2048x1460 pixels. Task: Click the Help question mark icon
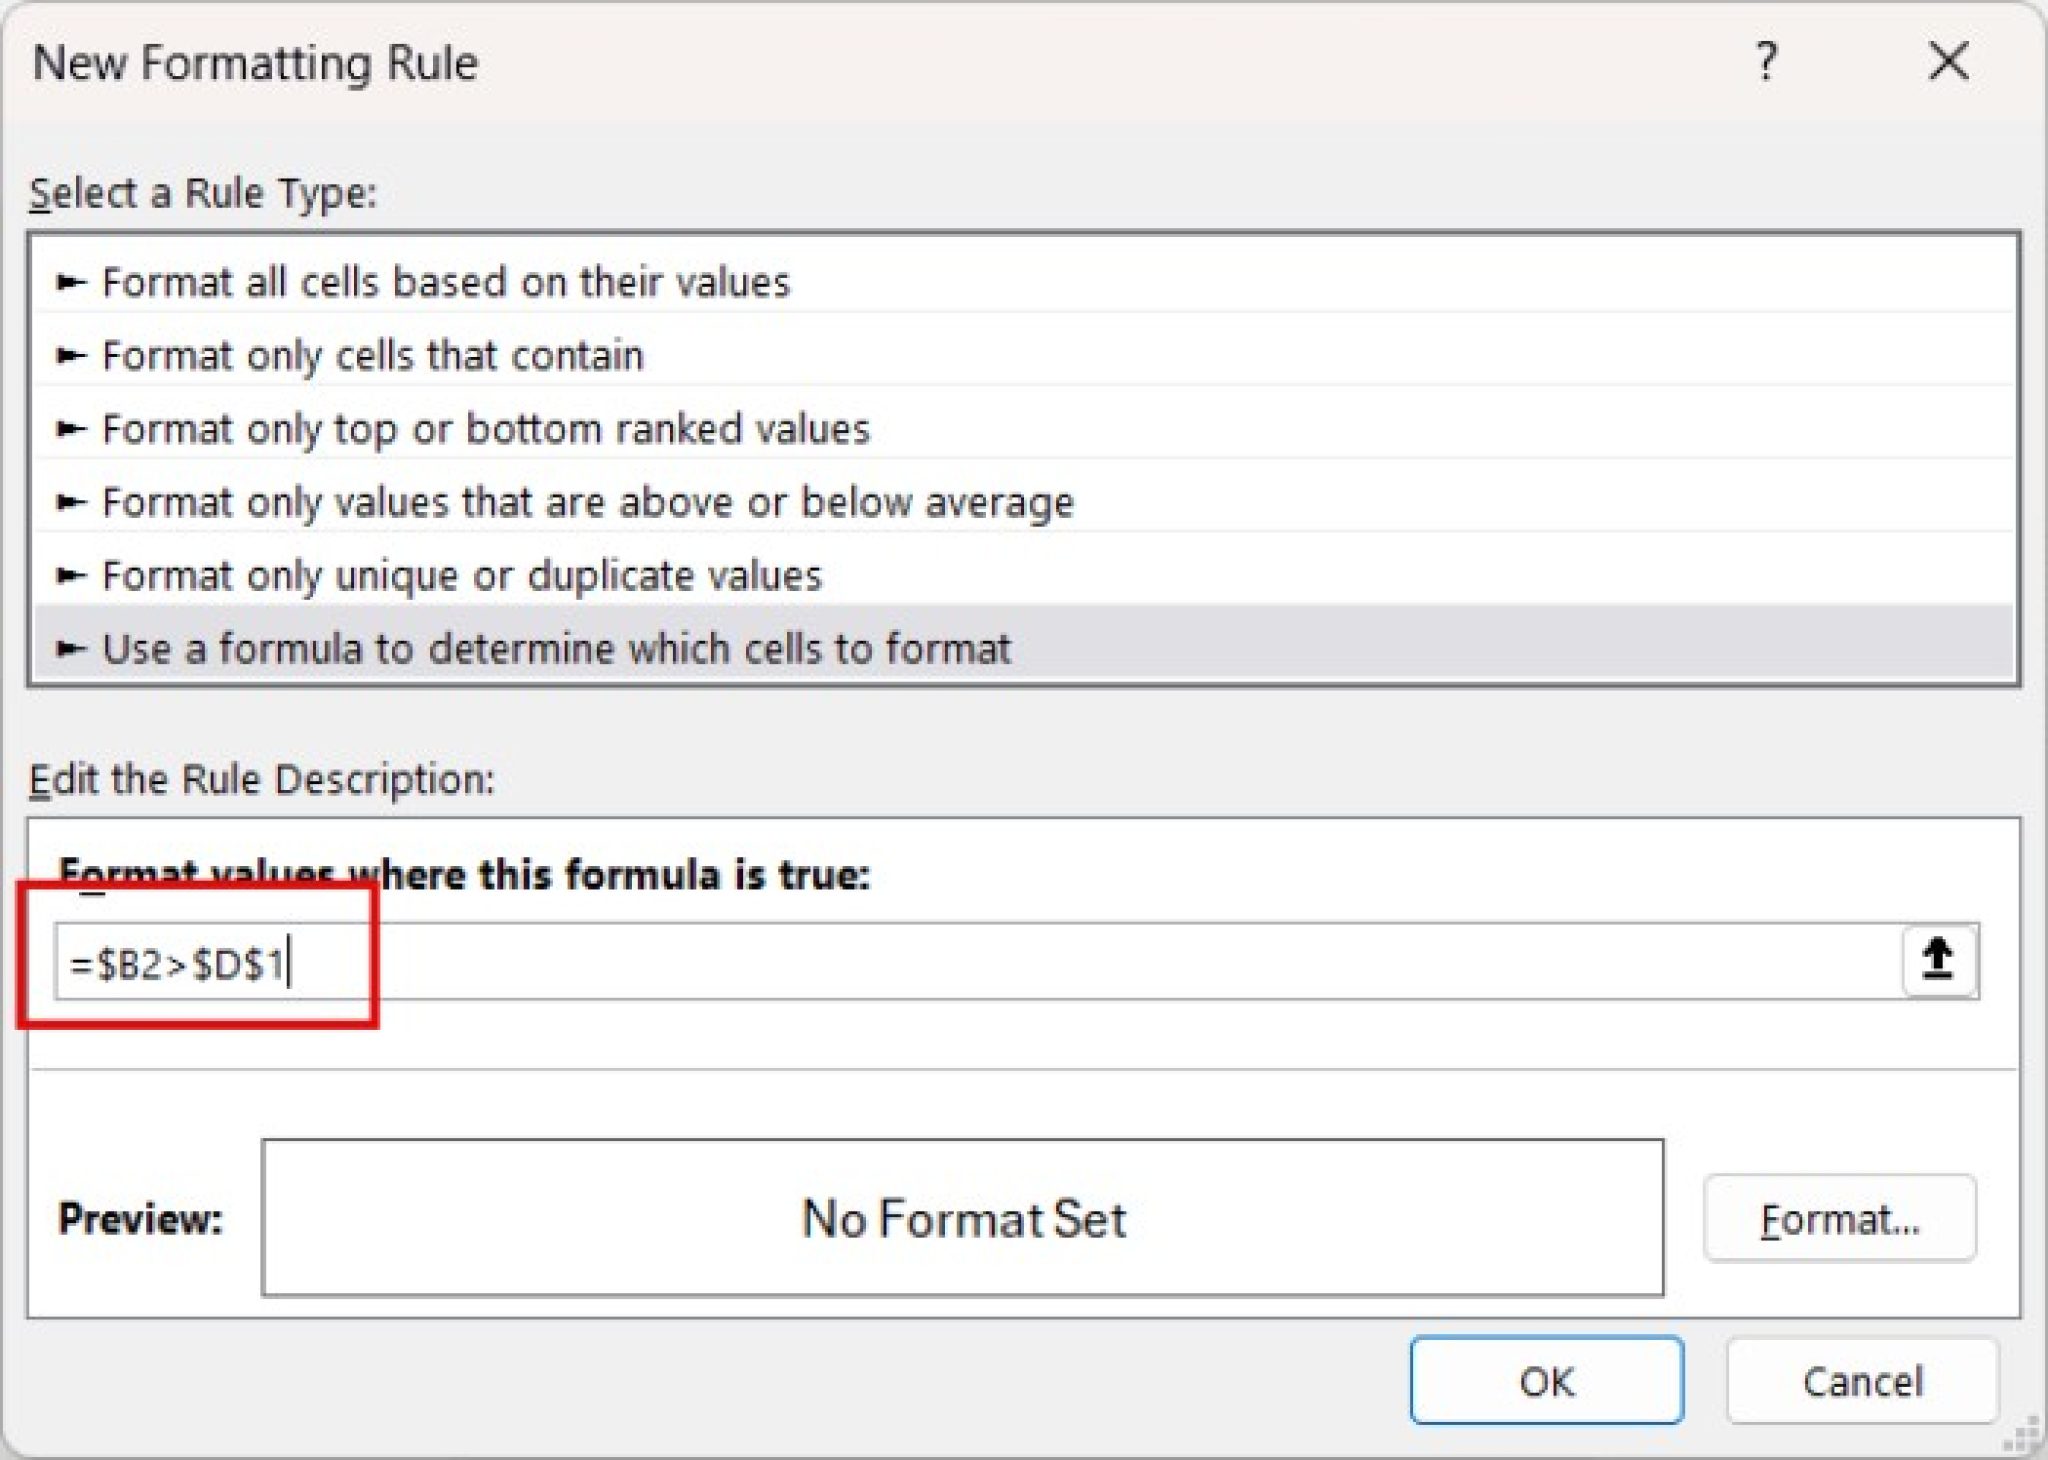tap(1770, 62)
